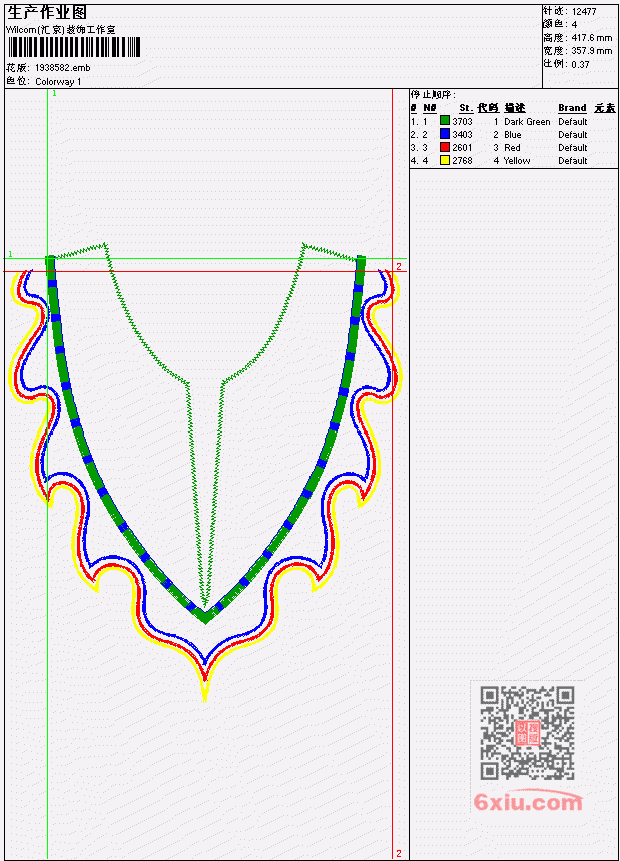Select the Yellow thread color swatch
The height and width of the screenshot is (861, 620).
445,160
